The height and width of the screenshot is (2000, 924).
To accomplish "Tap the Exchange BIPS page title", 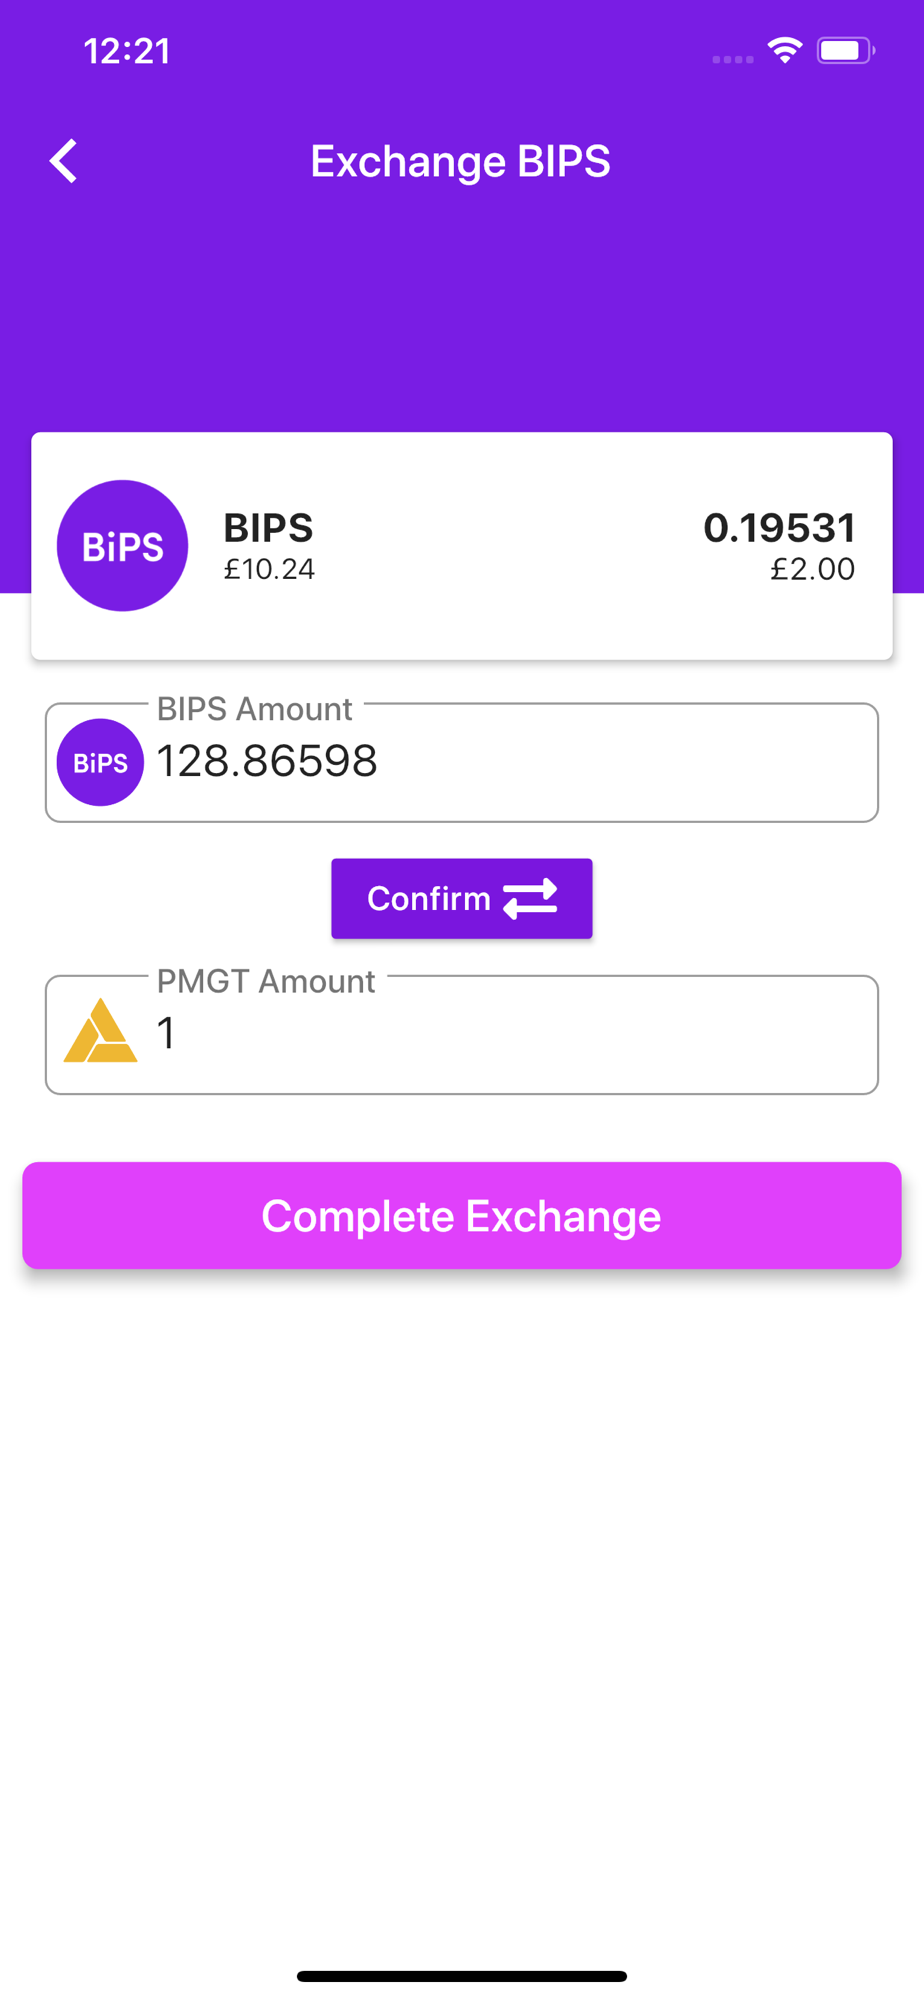I will tap(460, 161).
